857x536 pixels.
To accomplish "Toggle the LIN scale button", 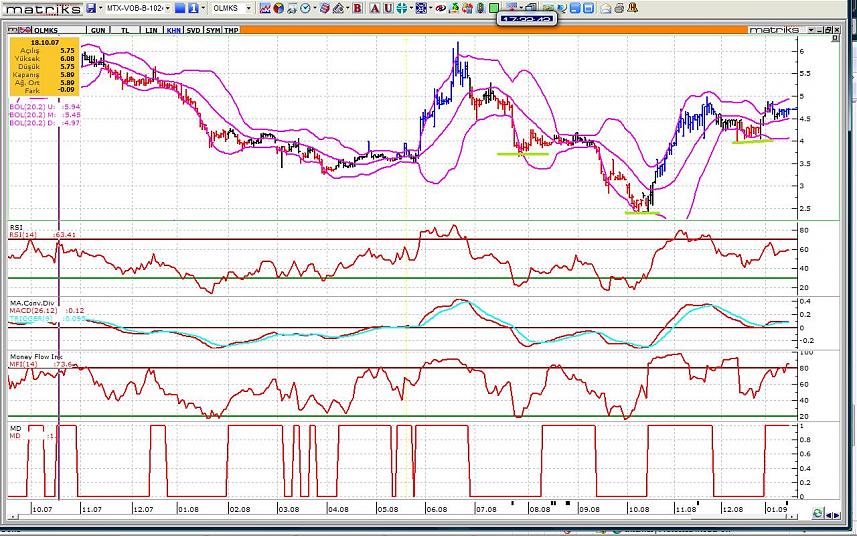I will point(151,30).
